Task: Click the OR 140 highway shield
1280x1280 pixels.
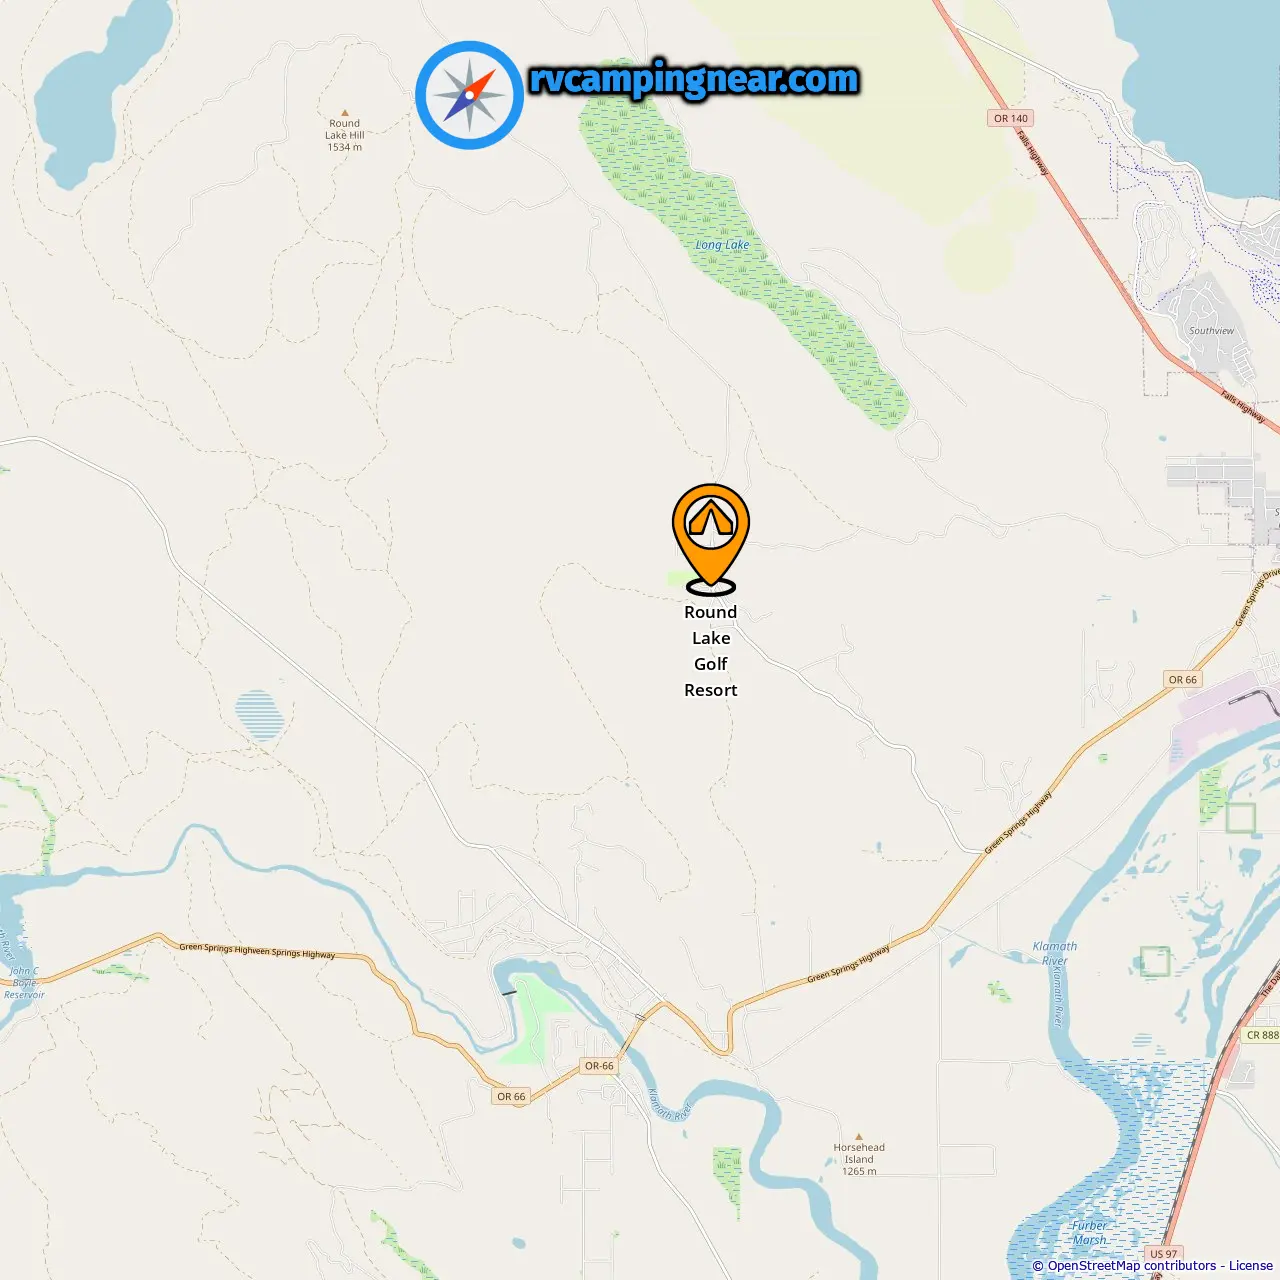Action: point(1010,118)
